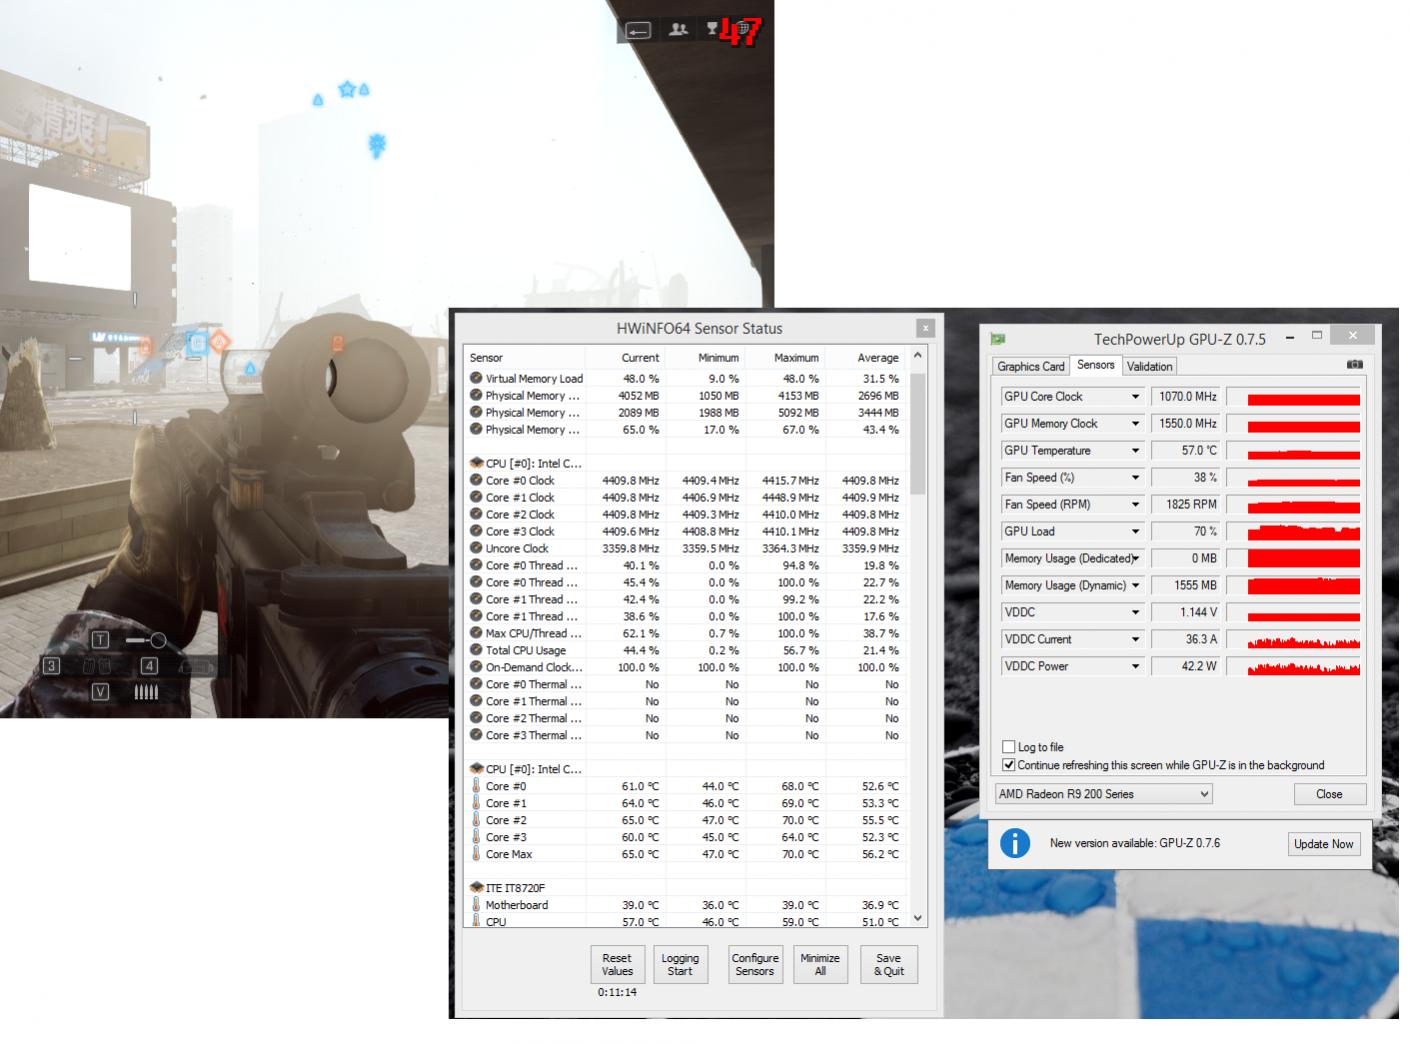Click the Logging Start button

pyautogui.click(x=680, y=964)
